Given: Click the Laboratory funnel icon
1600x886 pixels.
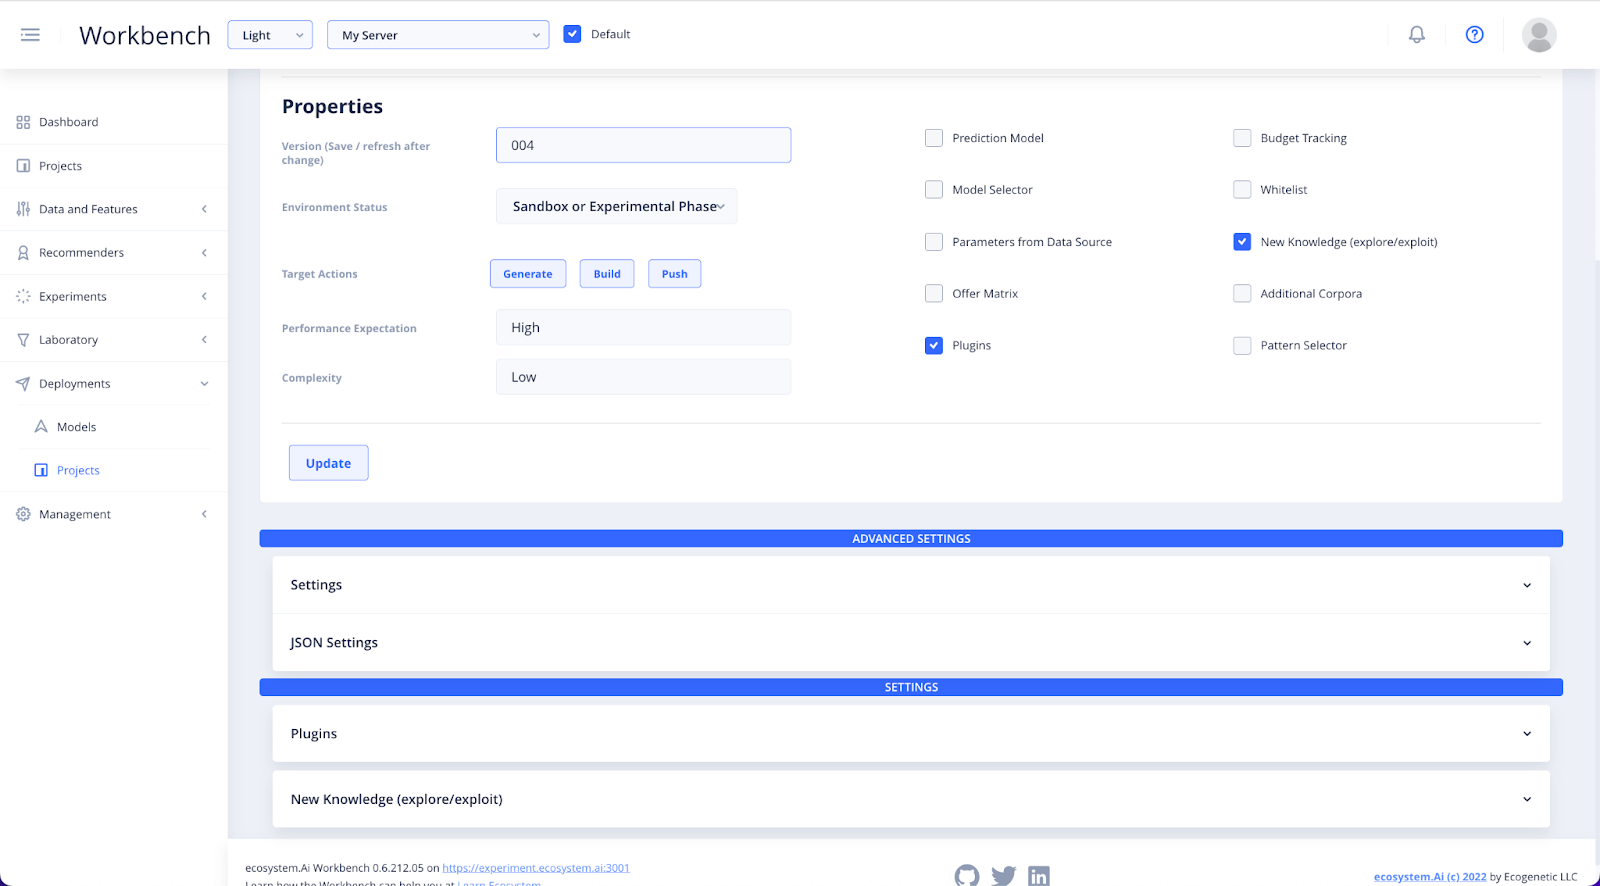Looking at the screenshot, I should pos(23,340).
